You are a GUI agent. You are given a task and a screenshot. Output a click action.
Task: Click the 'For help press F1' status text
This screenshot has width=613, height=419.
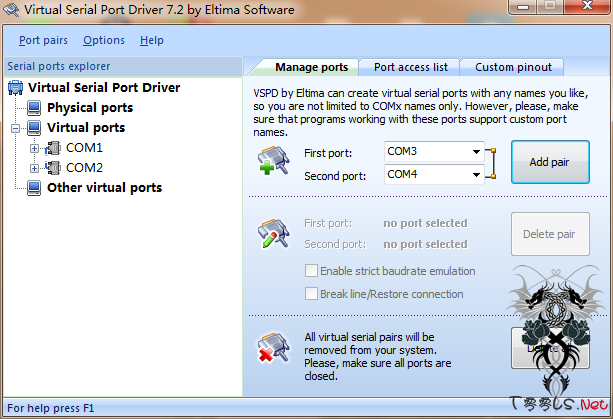(x=50, y=408)
